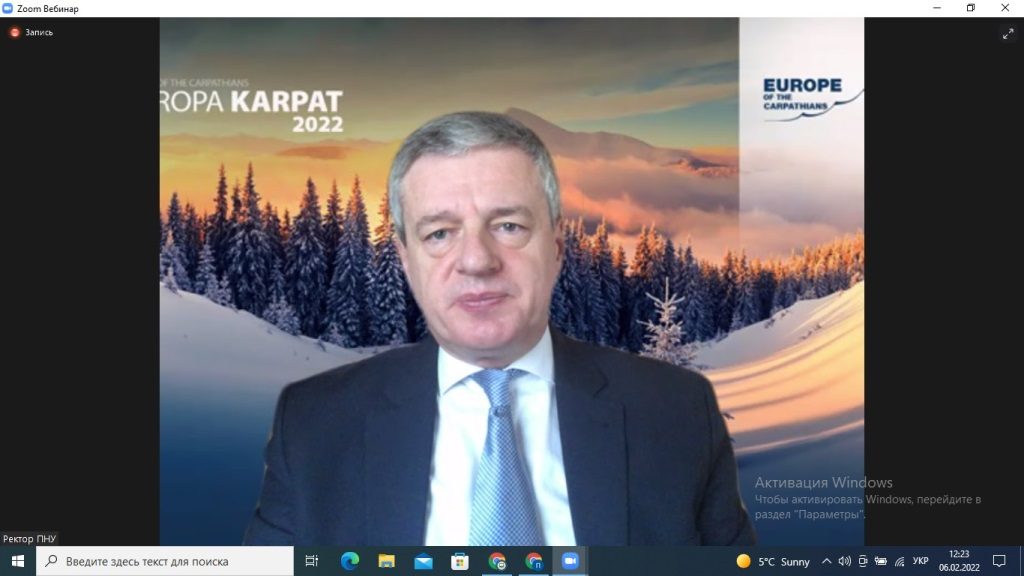The image size is (1024, 576).
Task: Open the network status flyout
Action: pos(898,561)
